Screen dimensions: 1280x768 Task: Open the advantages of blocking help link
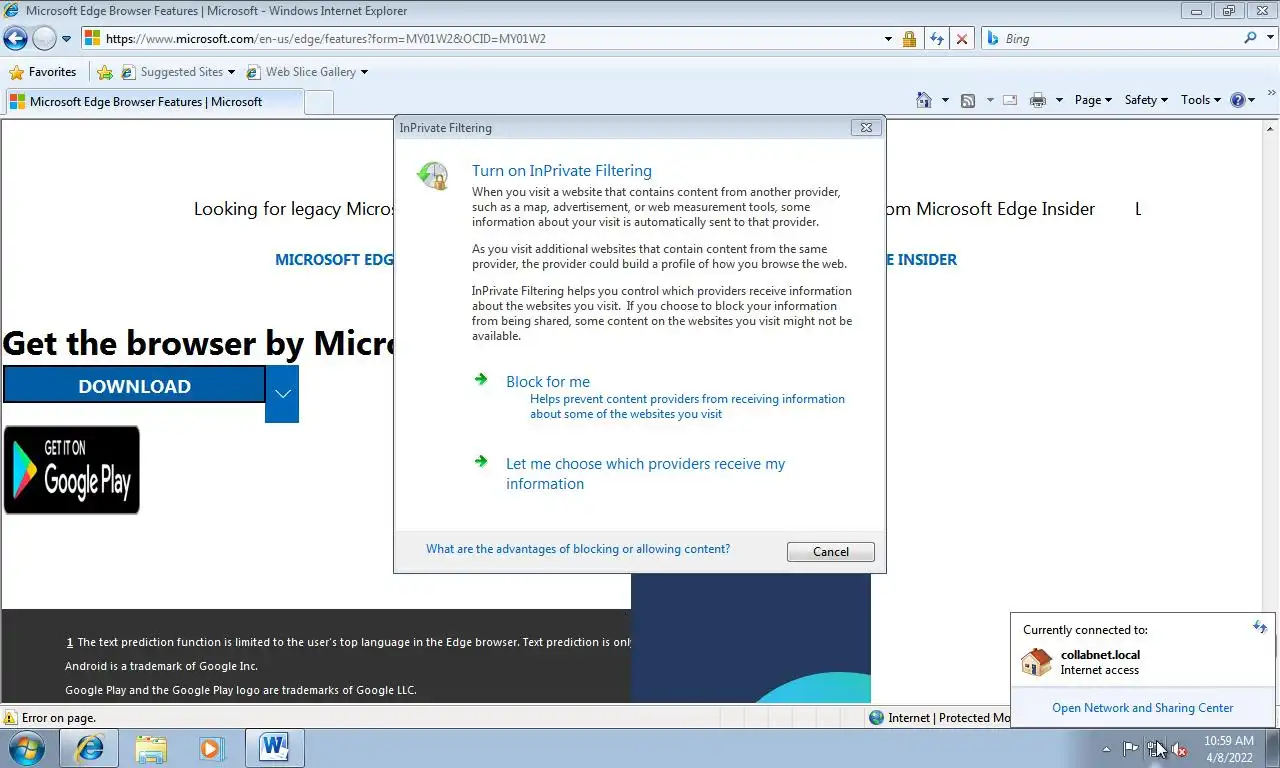pos(578,549)
